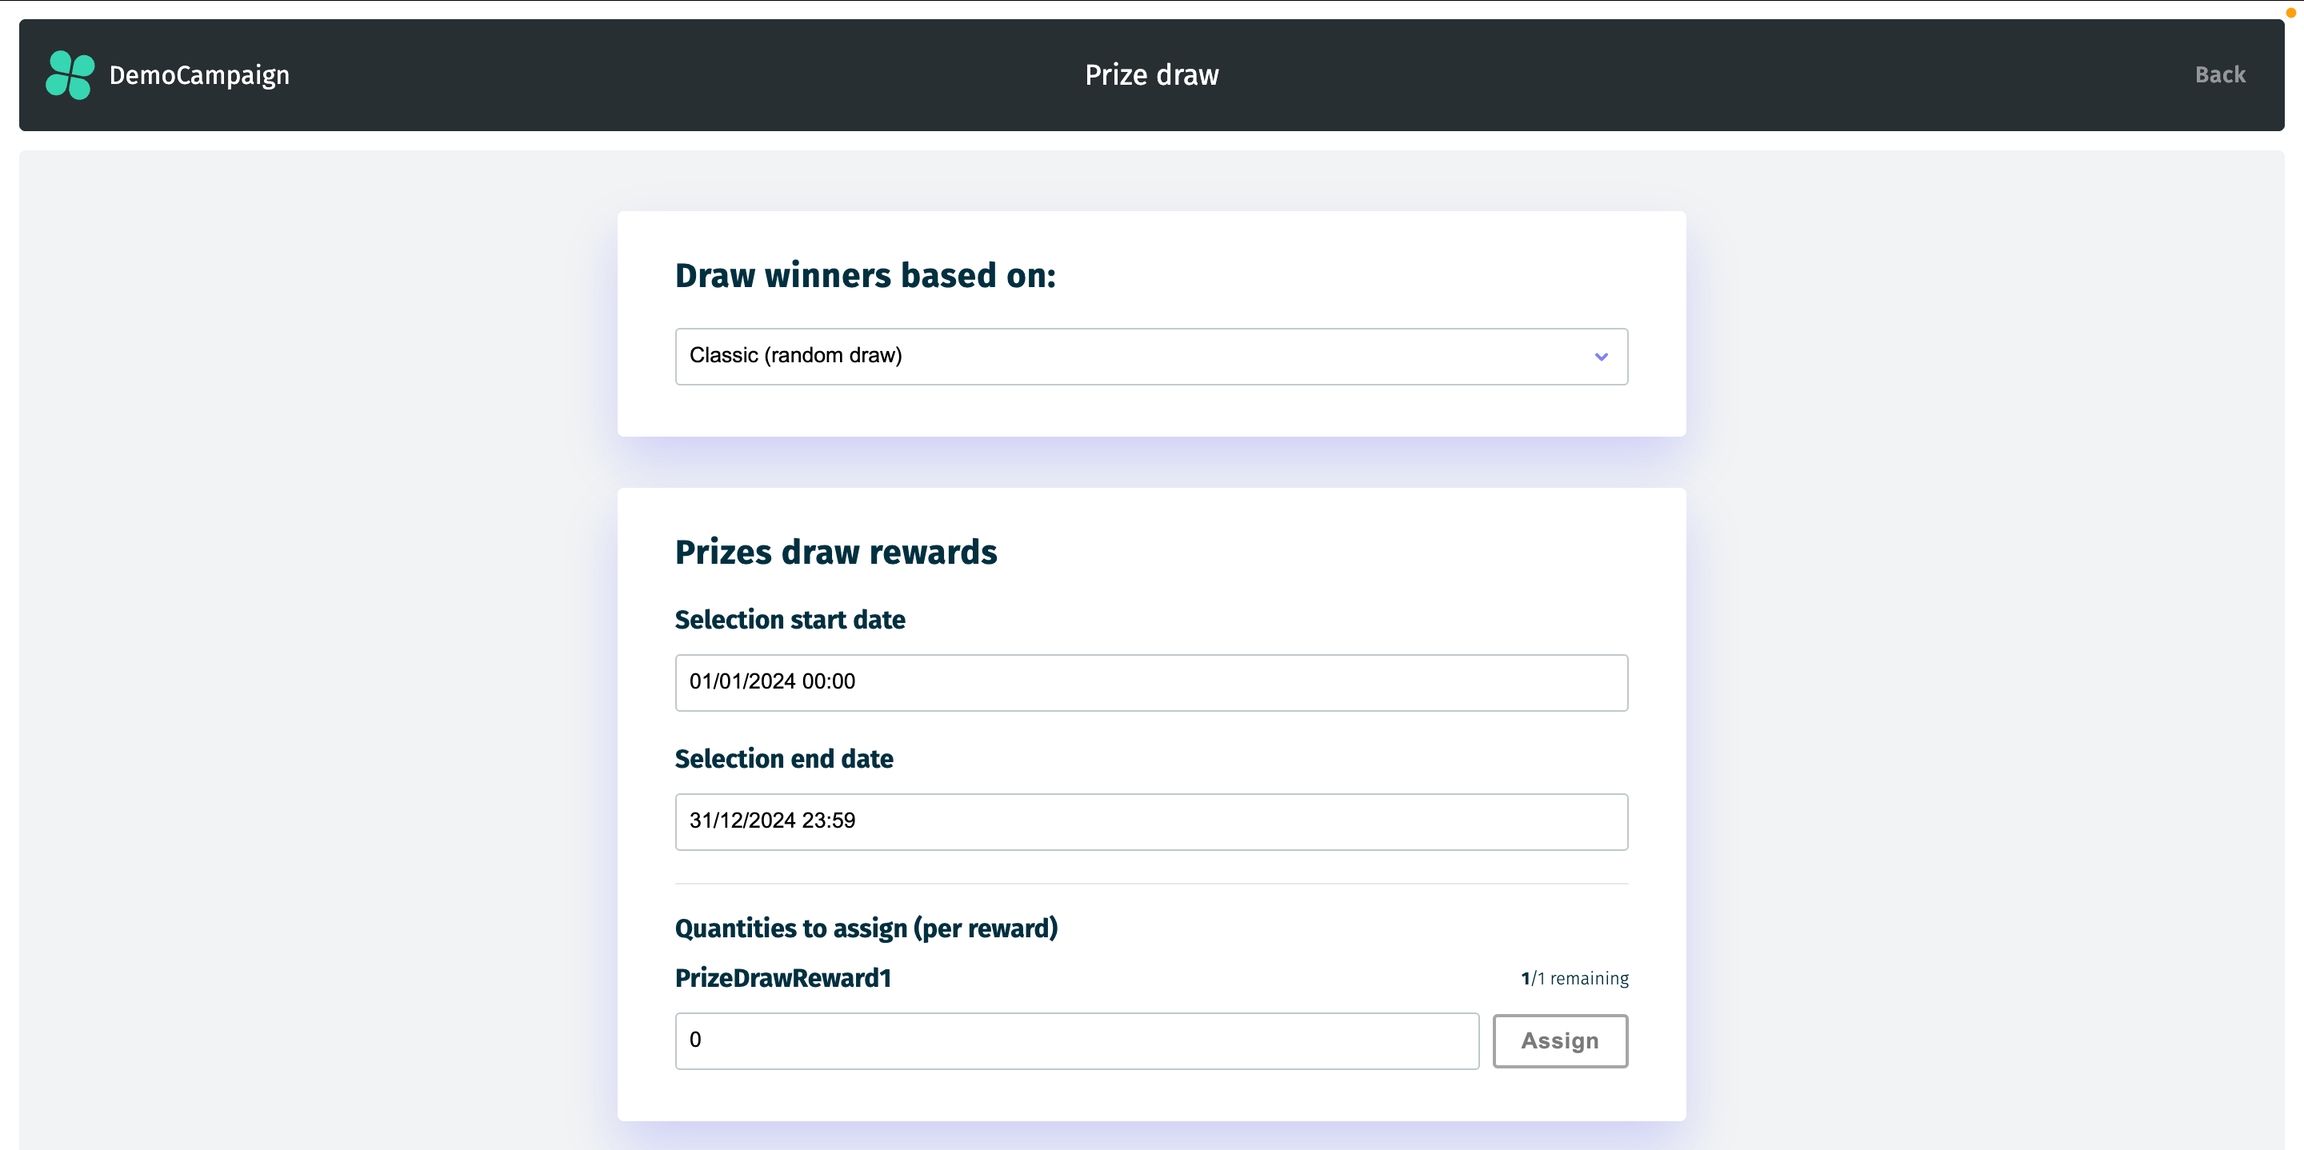Image resolution: width=2304 pixels, height=1150 pixels.
Task: Click the orange dot indicator in top corner
Action: point(2291,13)
